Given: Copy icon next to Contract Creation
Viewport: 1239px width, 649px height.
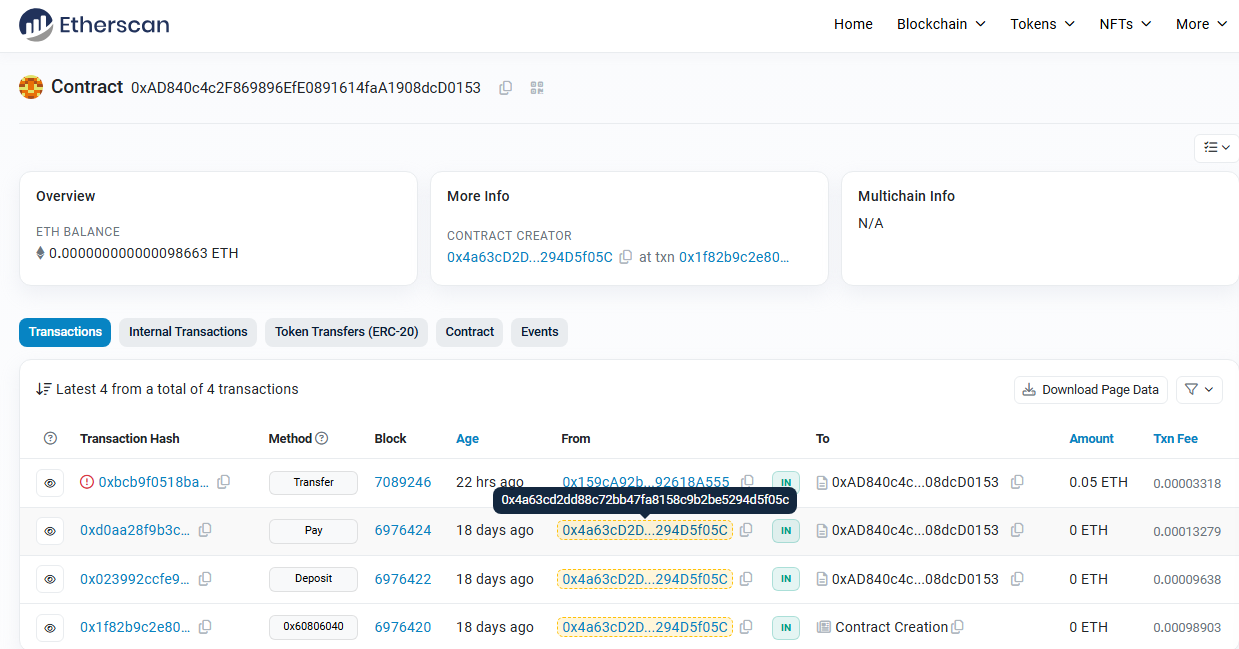Looking at the screenshot, I should (957, 627).
